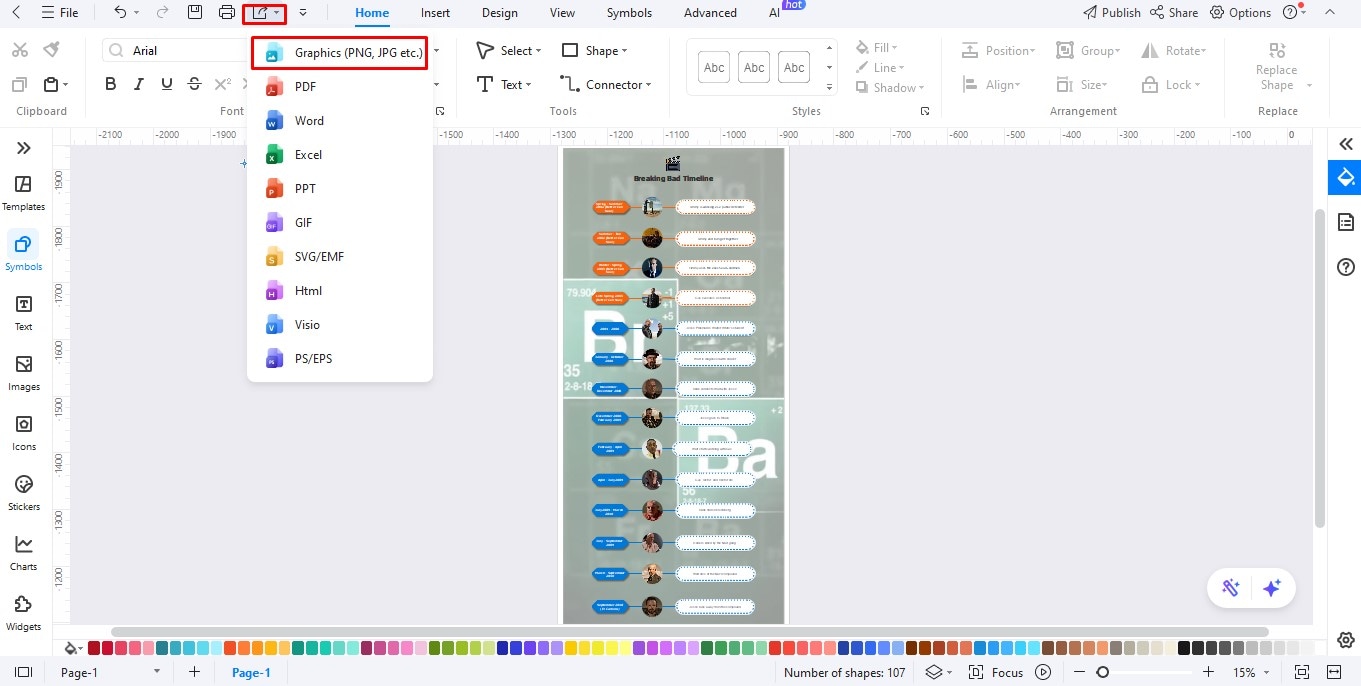
Task: Open the Icons sidebar panel
Action: [24, 433]
